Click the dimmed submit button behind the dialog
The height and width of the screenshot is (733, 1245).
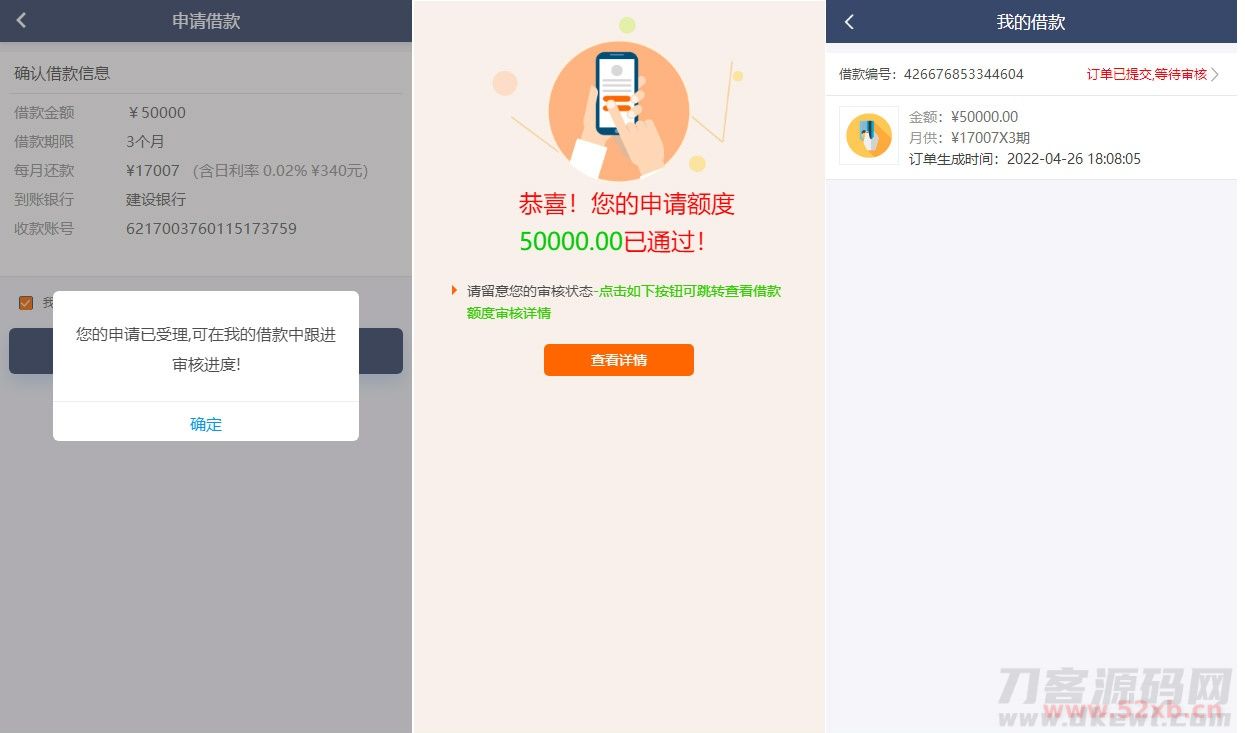click(206, 351)
